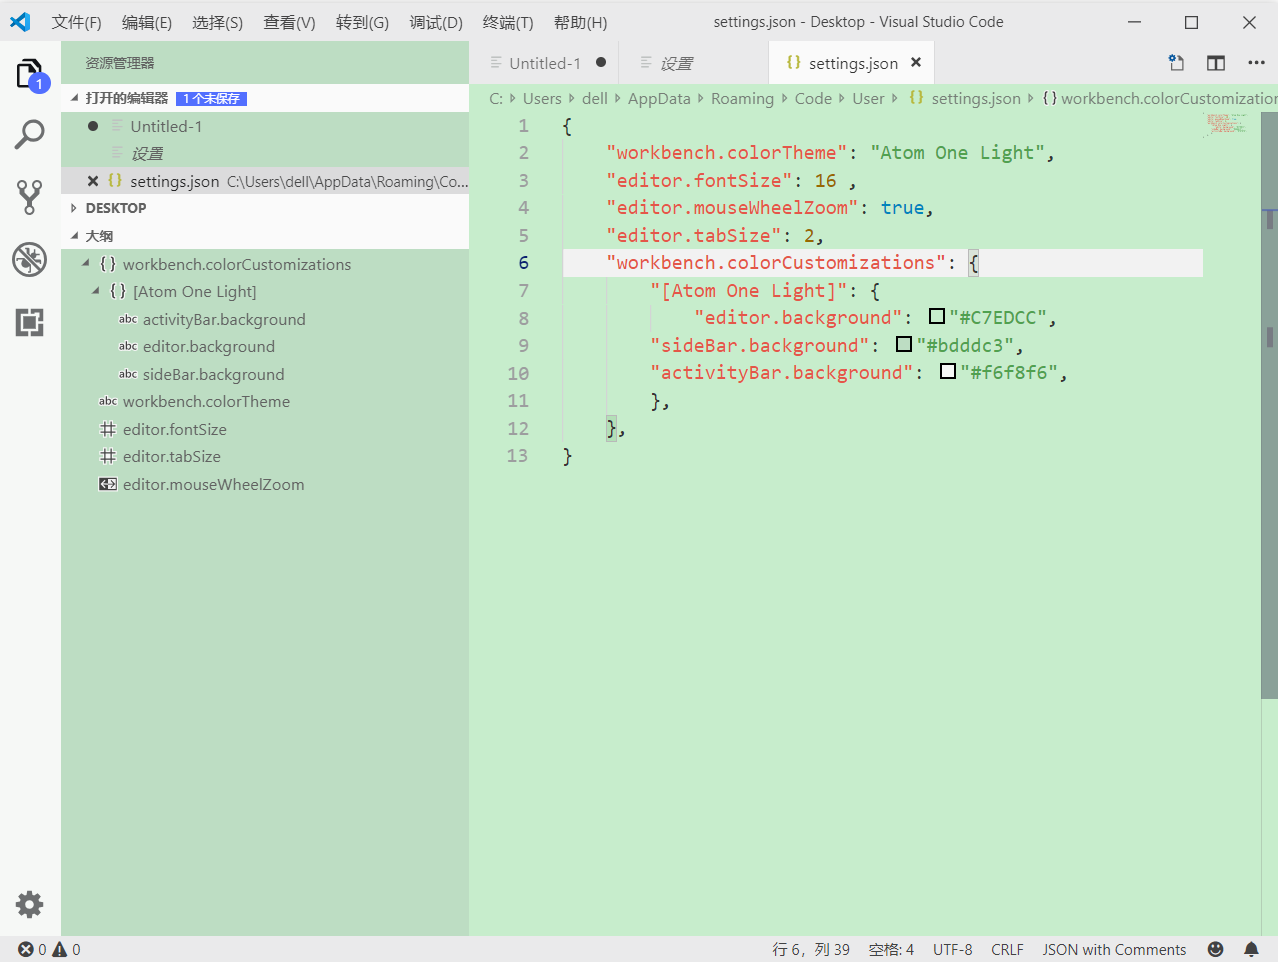This screenshot has height=962, width=1278.
Task: Open the Explorer view icon
Action: 29,72
